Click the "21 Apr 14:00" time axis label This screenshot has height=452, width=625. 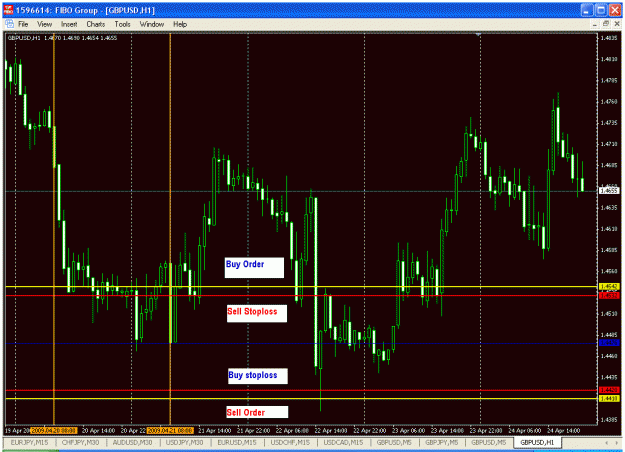click(214, 430)
